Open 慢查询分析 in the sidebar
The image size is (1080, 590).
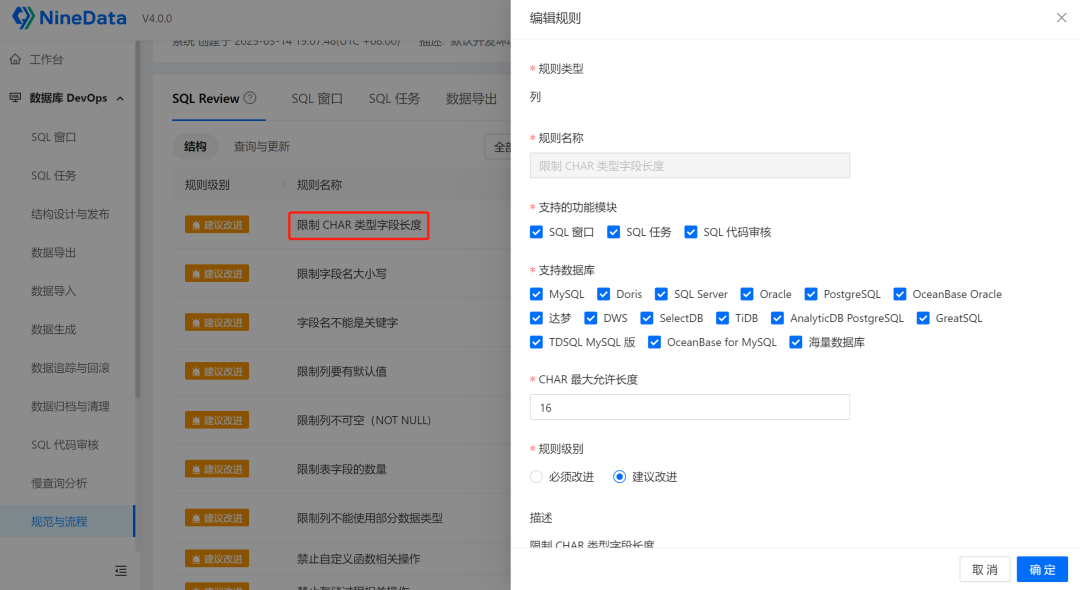point(59,483)
